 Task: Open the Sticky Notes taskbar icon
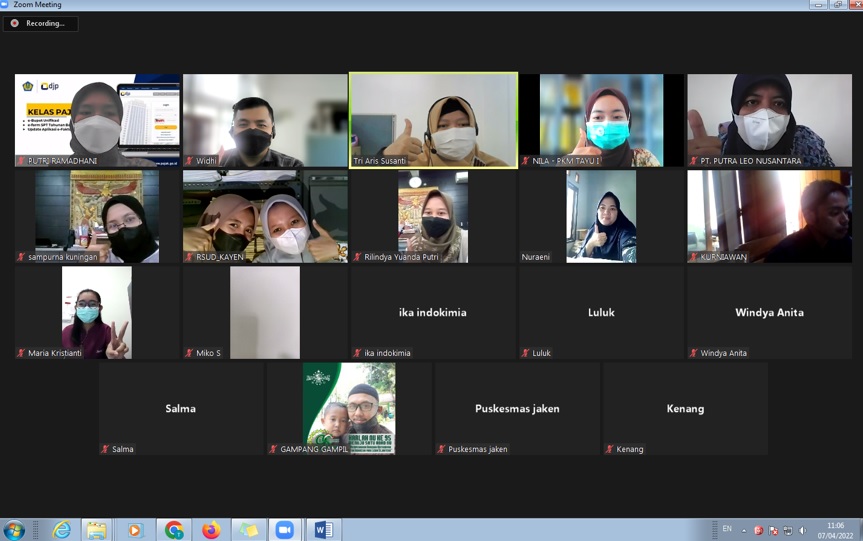coord(248,530)
